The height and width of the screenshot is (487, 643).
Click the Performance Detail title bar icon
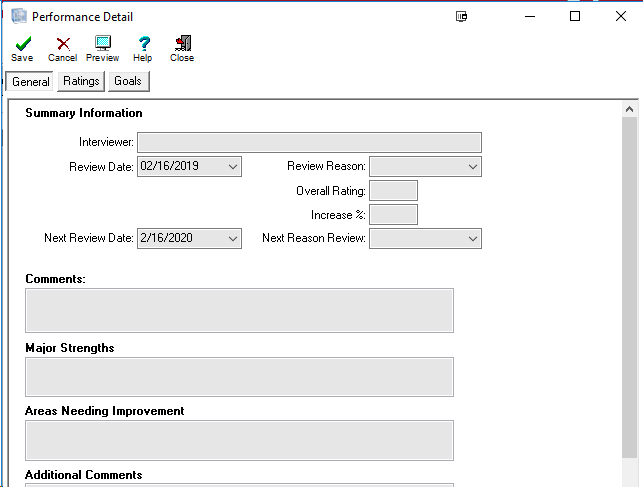point(18,17)
